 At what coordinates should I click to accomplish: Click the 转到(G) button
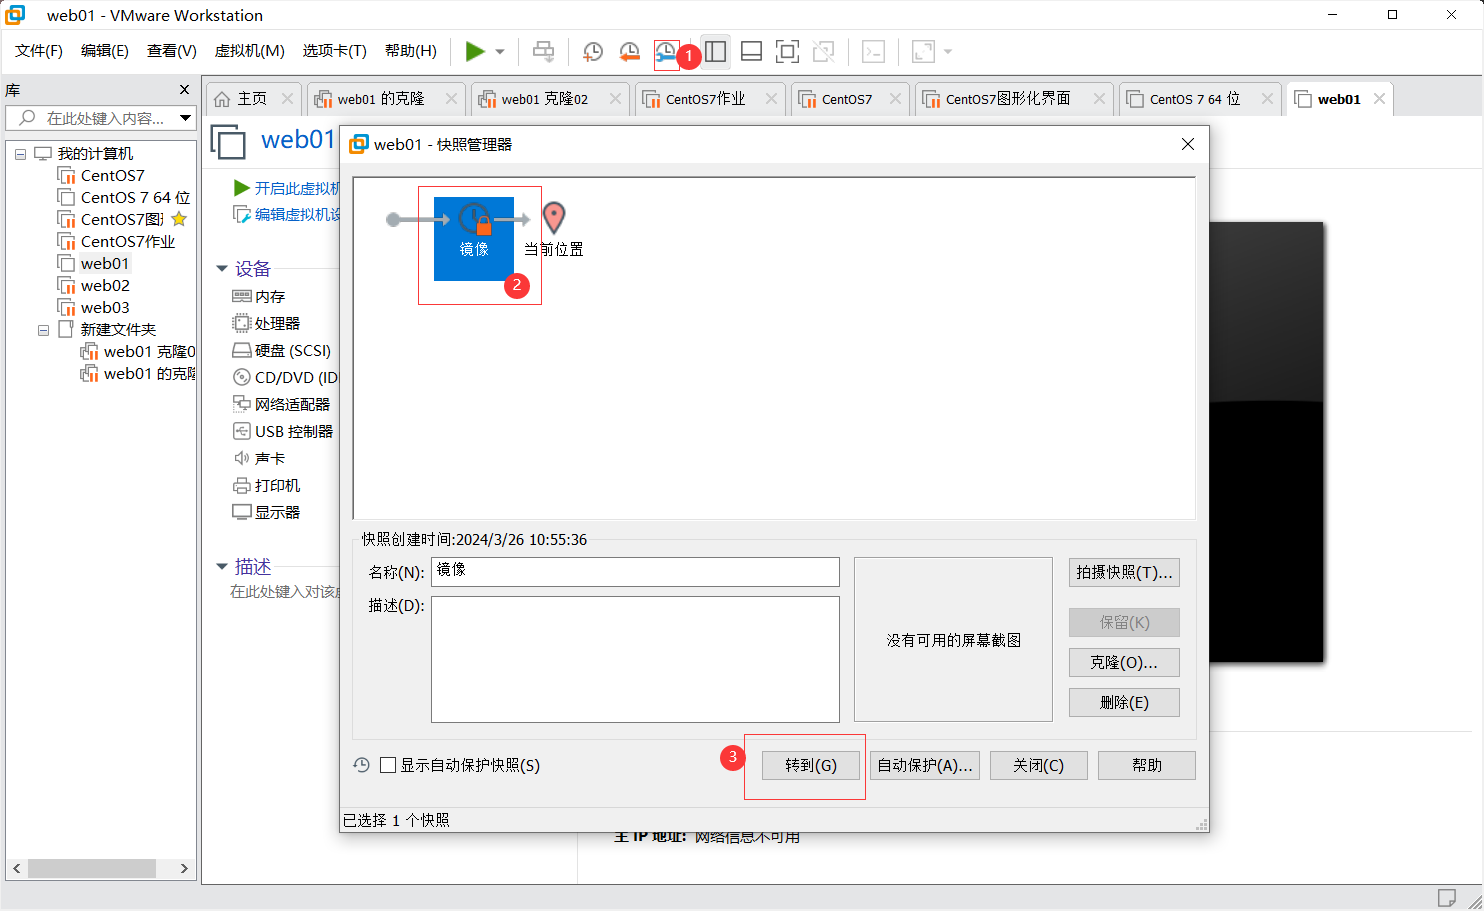point(811,765)
